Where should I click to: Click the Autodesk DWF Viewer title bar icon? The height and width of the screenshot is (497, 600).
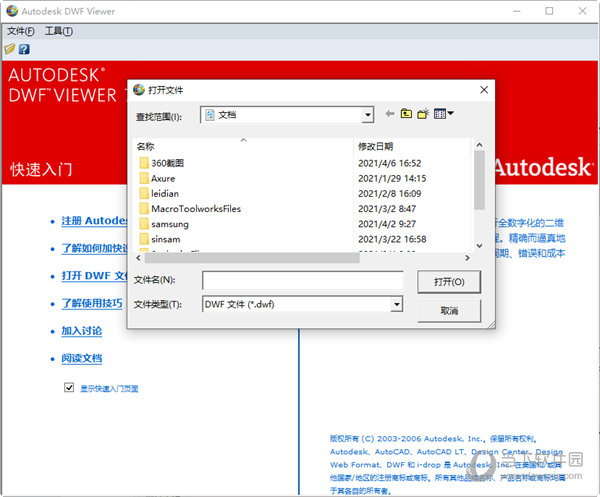click(12, 11)
